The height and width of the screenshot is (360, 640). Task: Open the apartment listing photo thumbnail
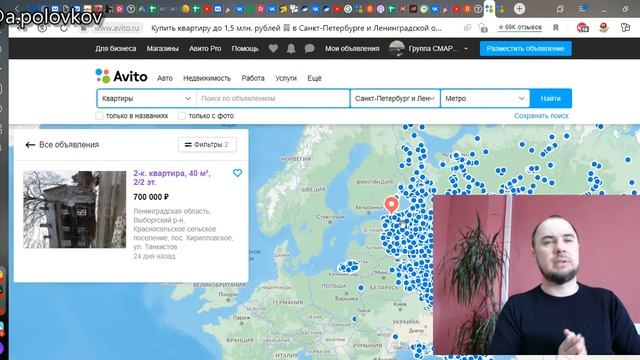(x=75, y=209)
